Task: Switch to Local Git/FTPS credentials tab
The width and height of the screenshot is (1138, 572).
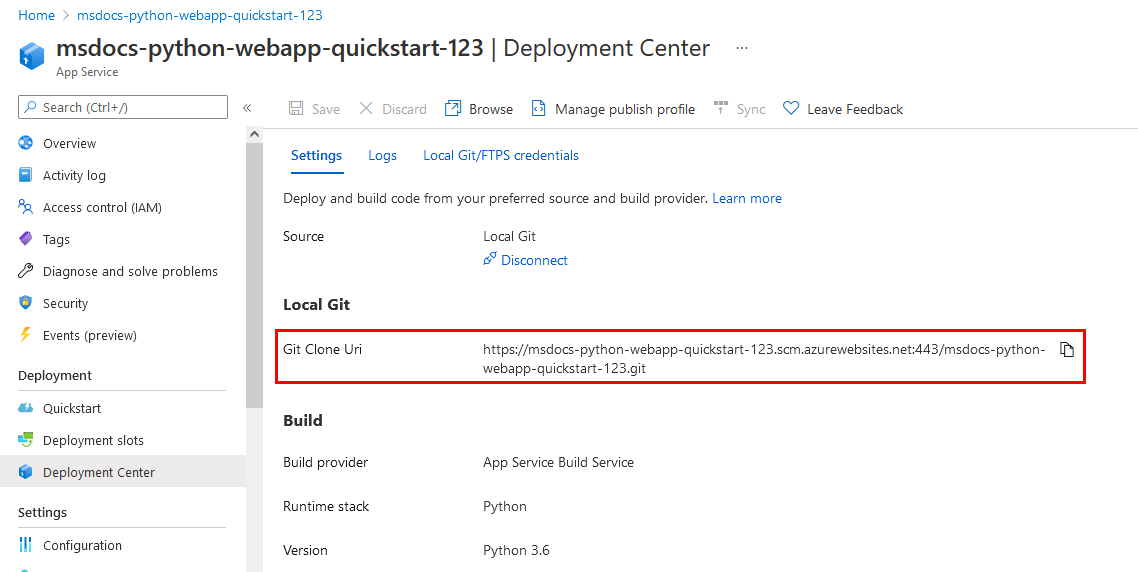Action: tap(500, 156)
